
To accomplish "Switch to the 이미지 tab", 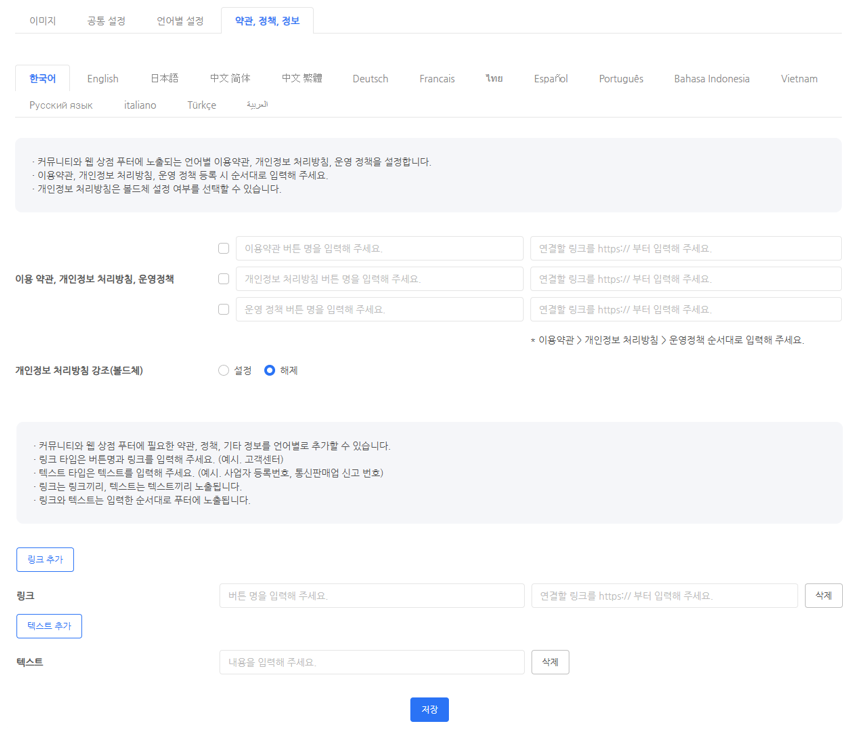I will point(42,21).
